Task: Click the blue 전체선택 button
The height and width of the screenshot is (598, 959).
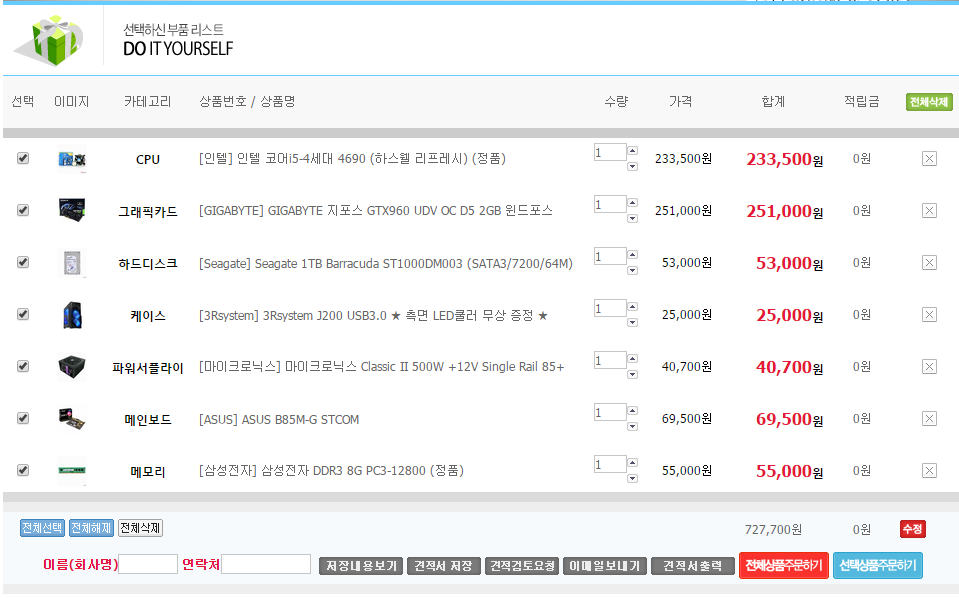Action: [42, 528]
